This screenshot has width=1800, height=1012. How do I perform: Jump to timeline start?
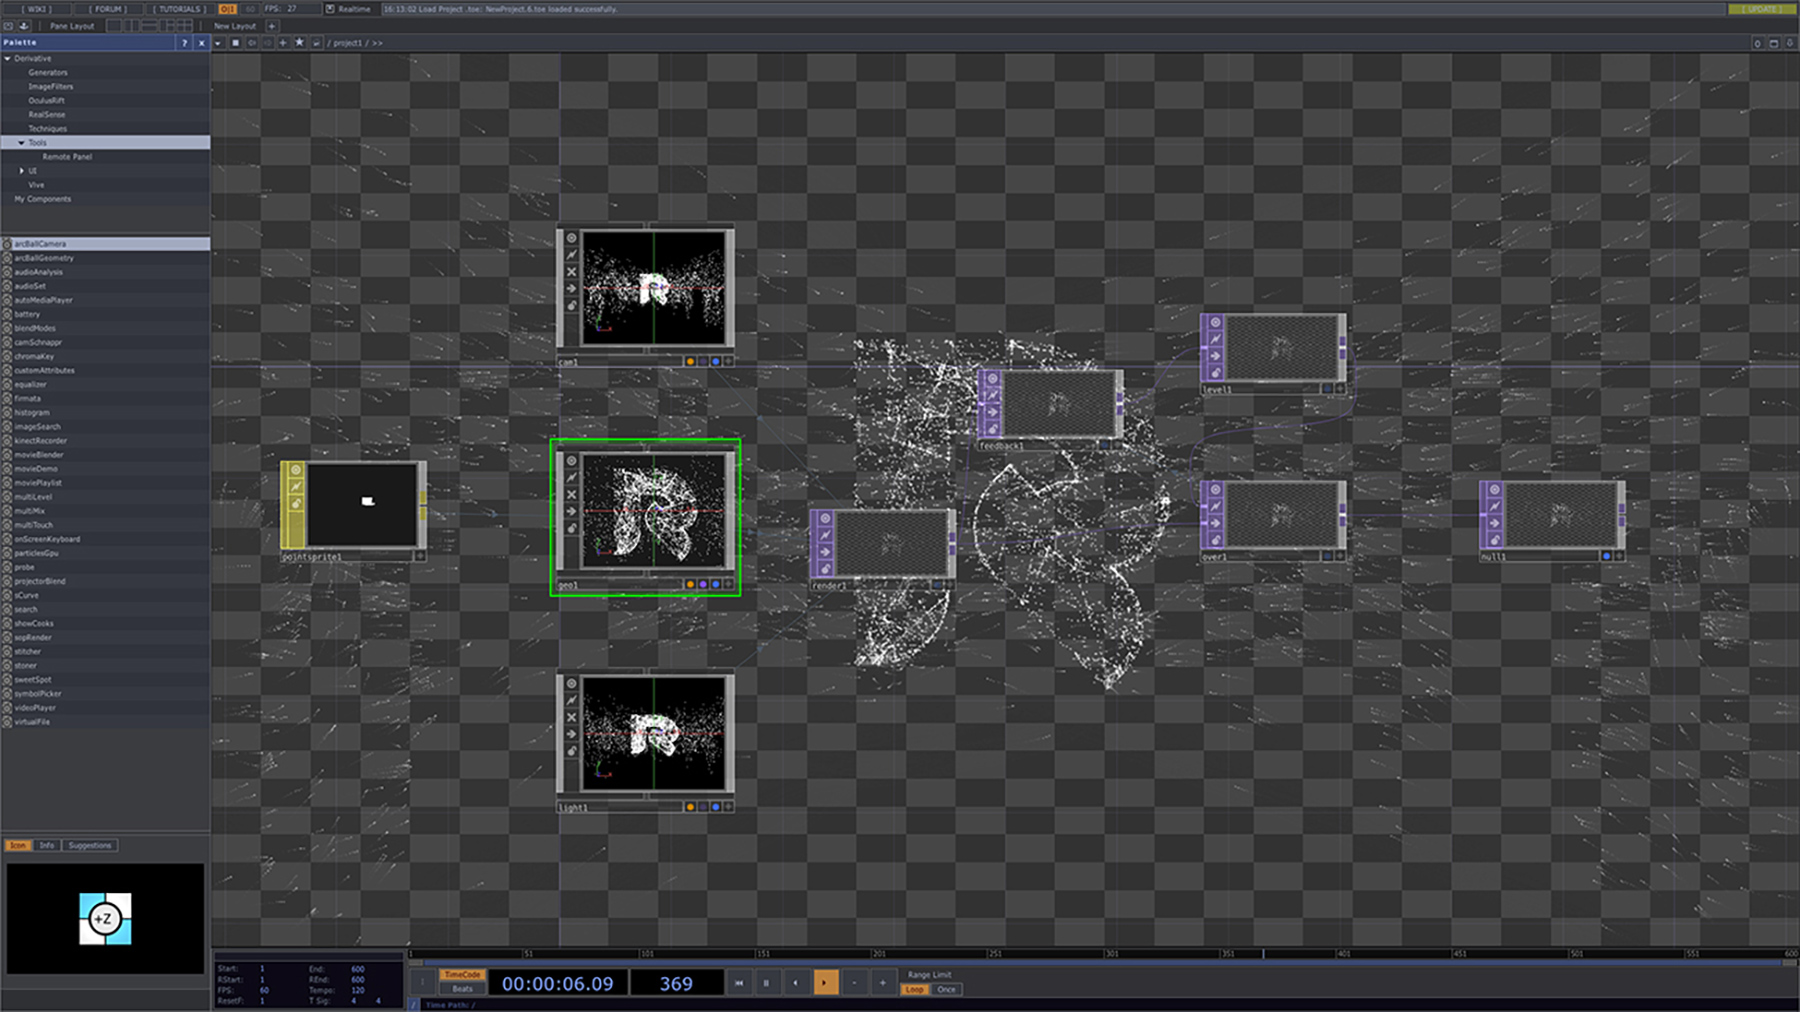[x=739, y=983]
